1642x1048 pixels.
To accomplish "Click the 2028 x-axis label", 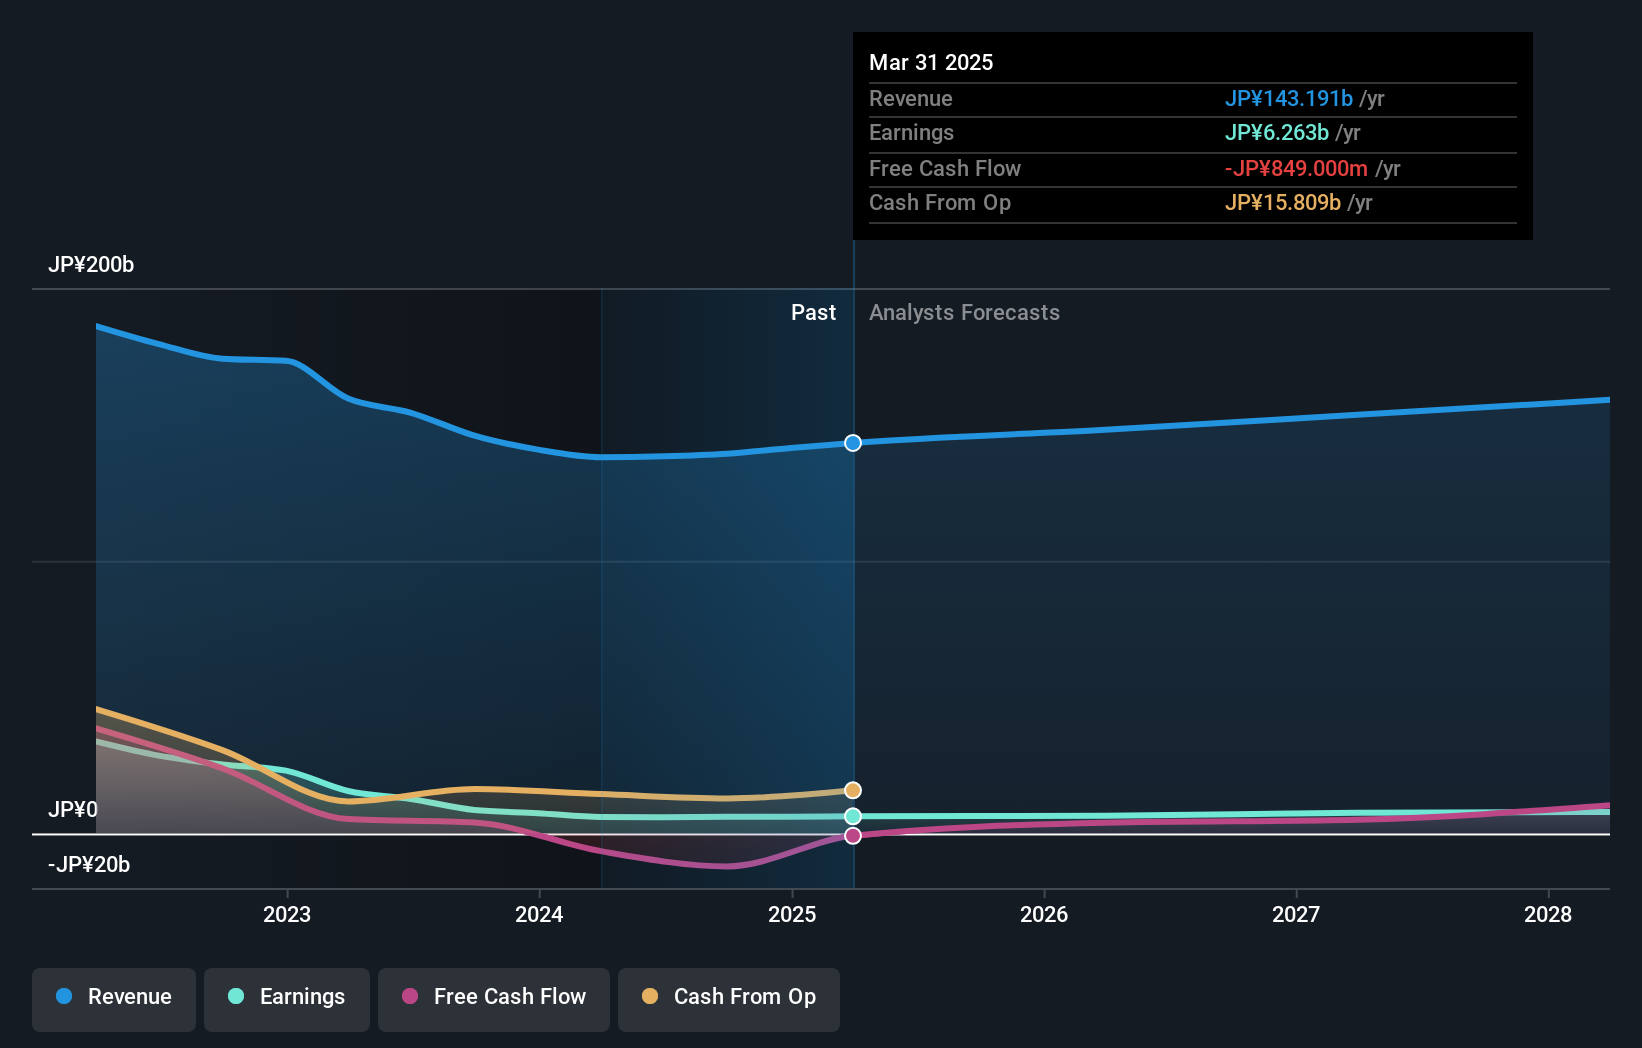I will pyautogui.click(x=1548, y=914).
